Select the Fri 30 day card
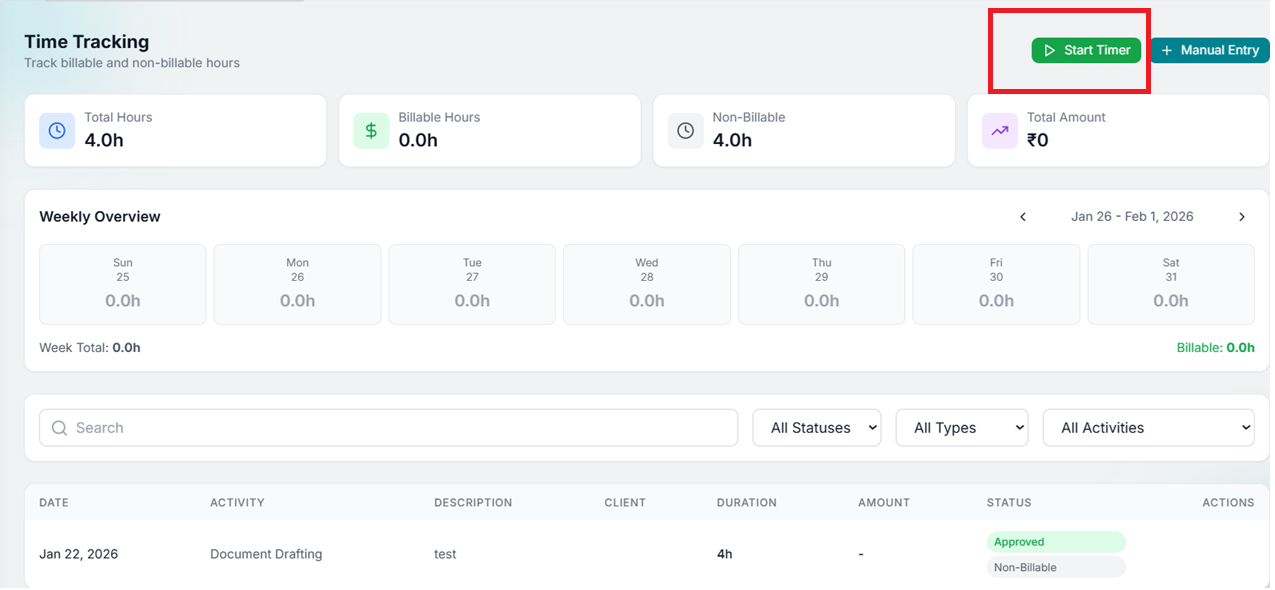The height and width of the screenshot is (590, 1275). (996, 284)
